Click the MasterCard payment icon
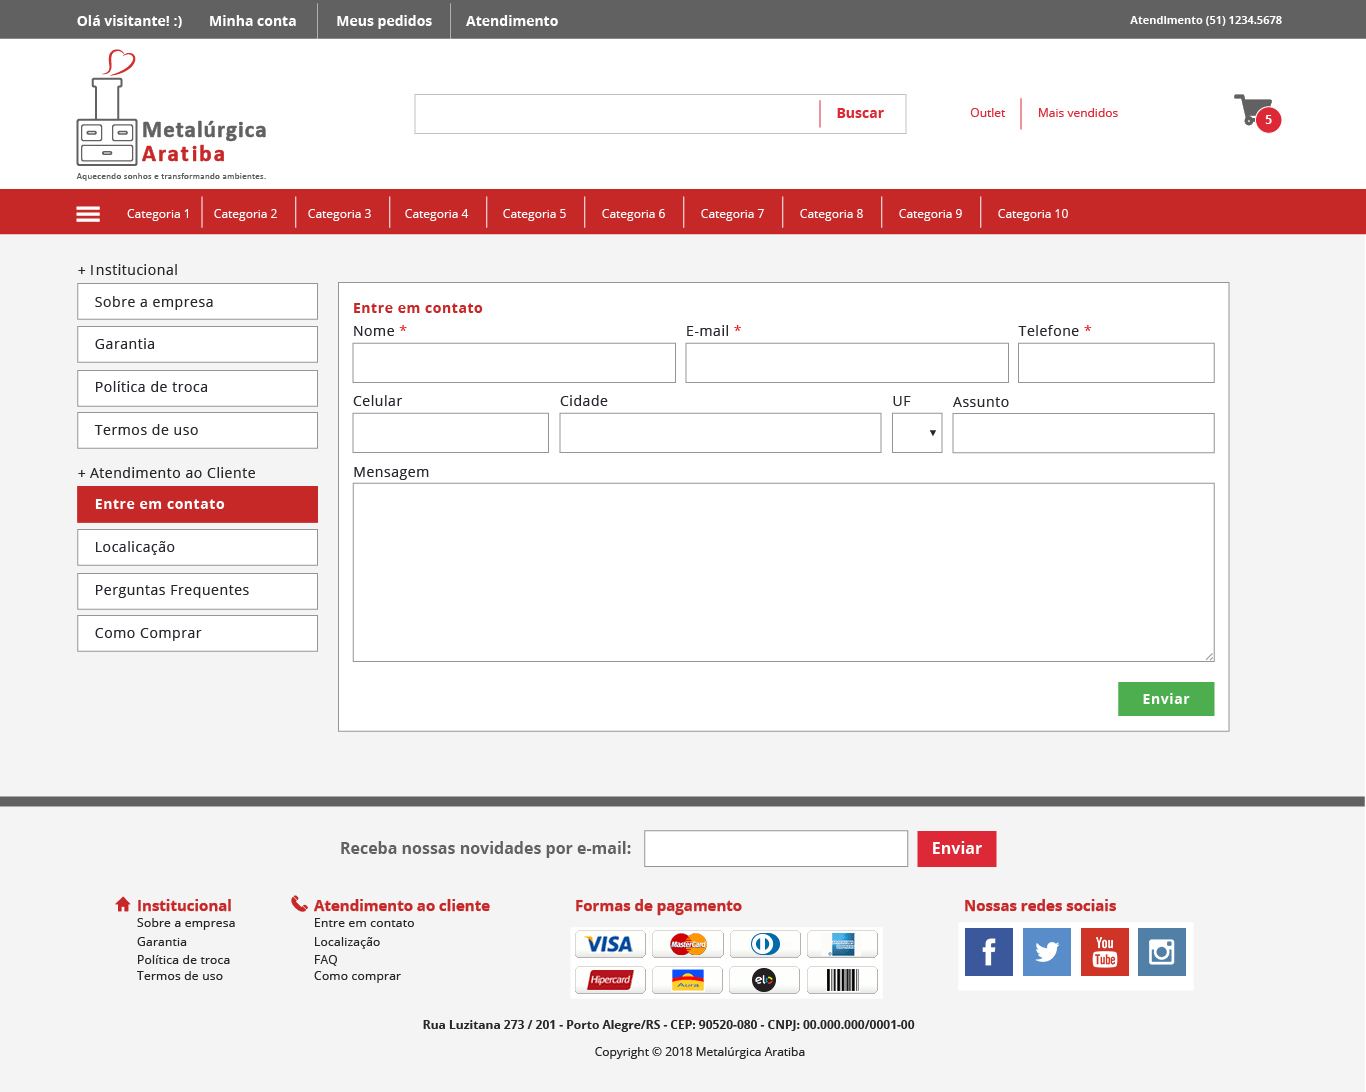Image resolution: width=1366 pixels, height=1092 pixels. click(x=687, y=944)
